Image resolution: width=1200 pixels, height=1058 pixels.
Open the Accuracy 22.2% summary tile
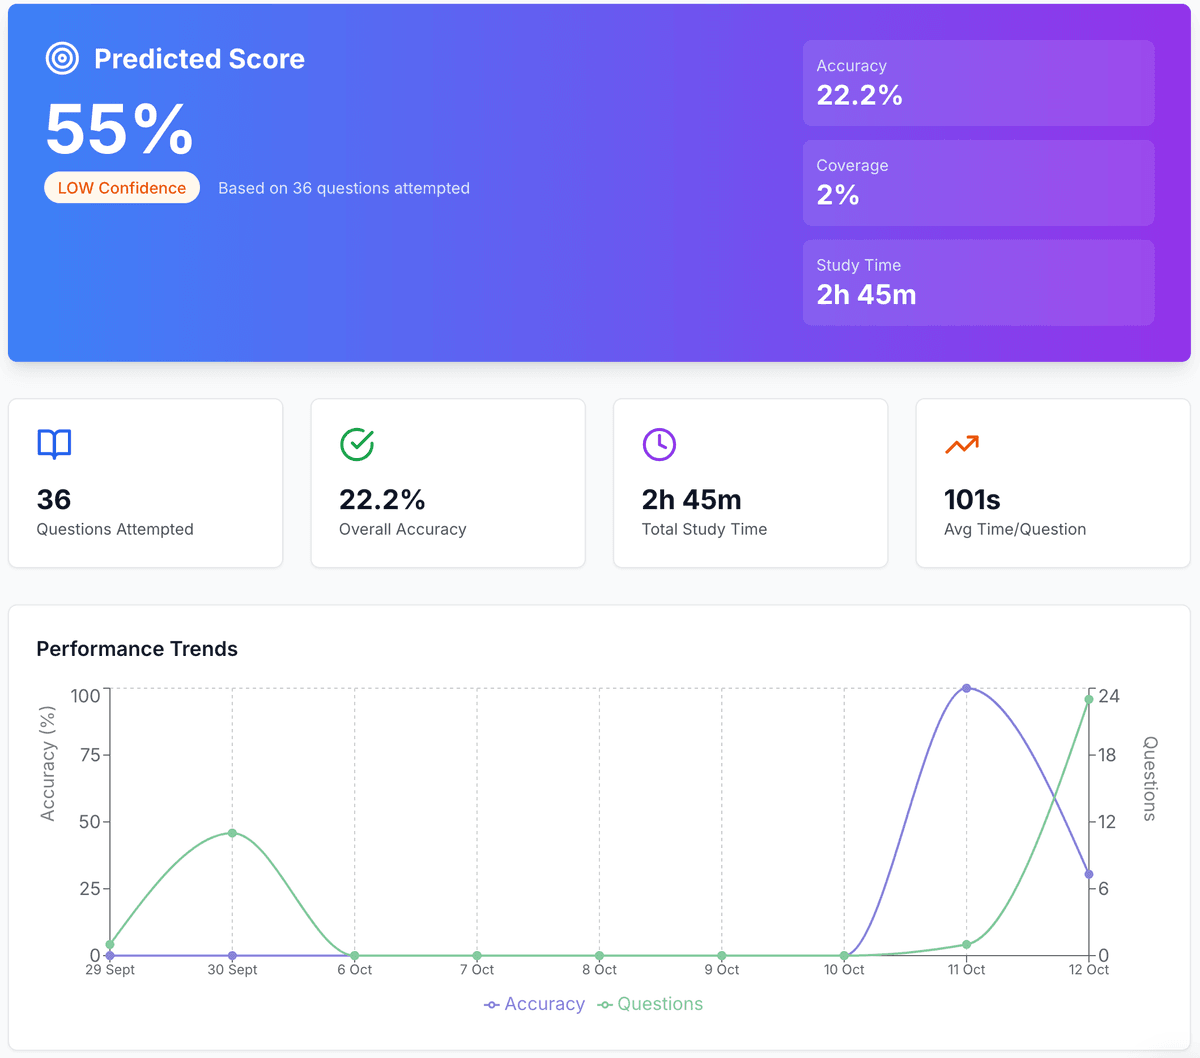coord(978,83)
